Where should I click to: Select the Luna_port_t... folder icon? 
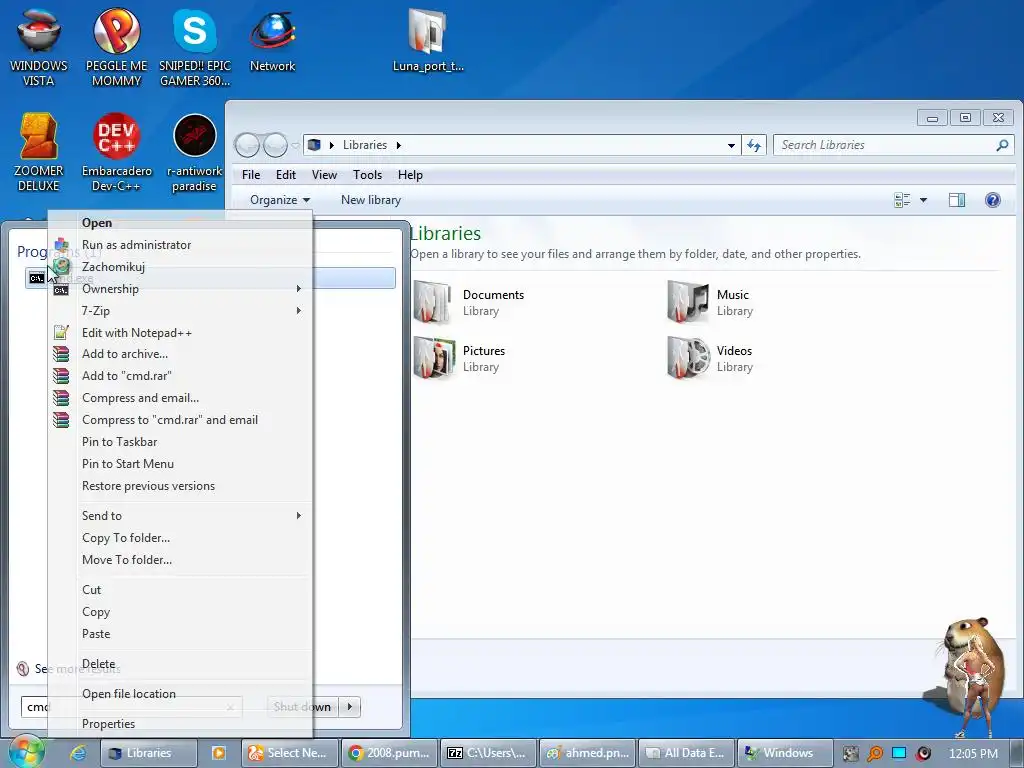click(428, 40)
